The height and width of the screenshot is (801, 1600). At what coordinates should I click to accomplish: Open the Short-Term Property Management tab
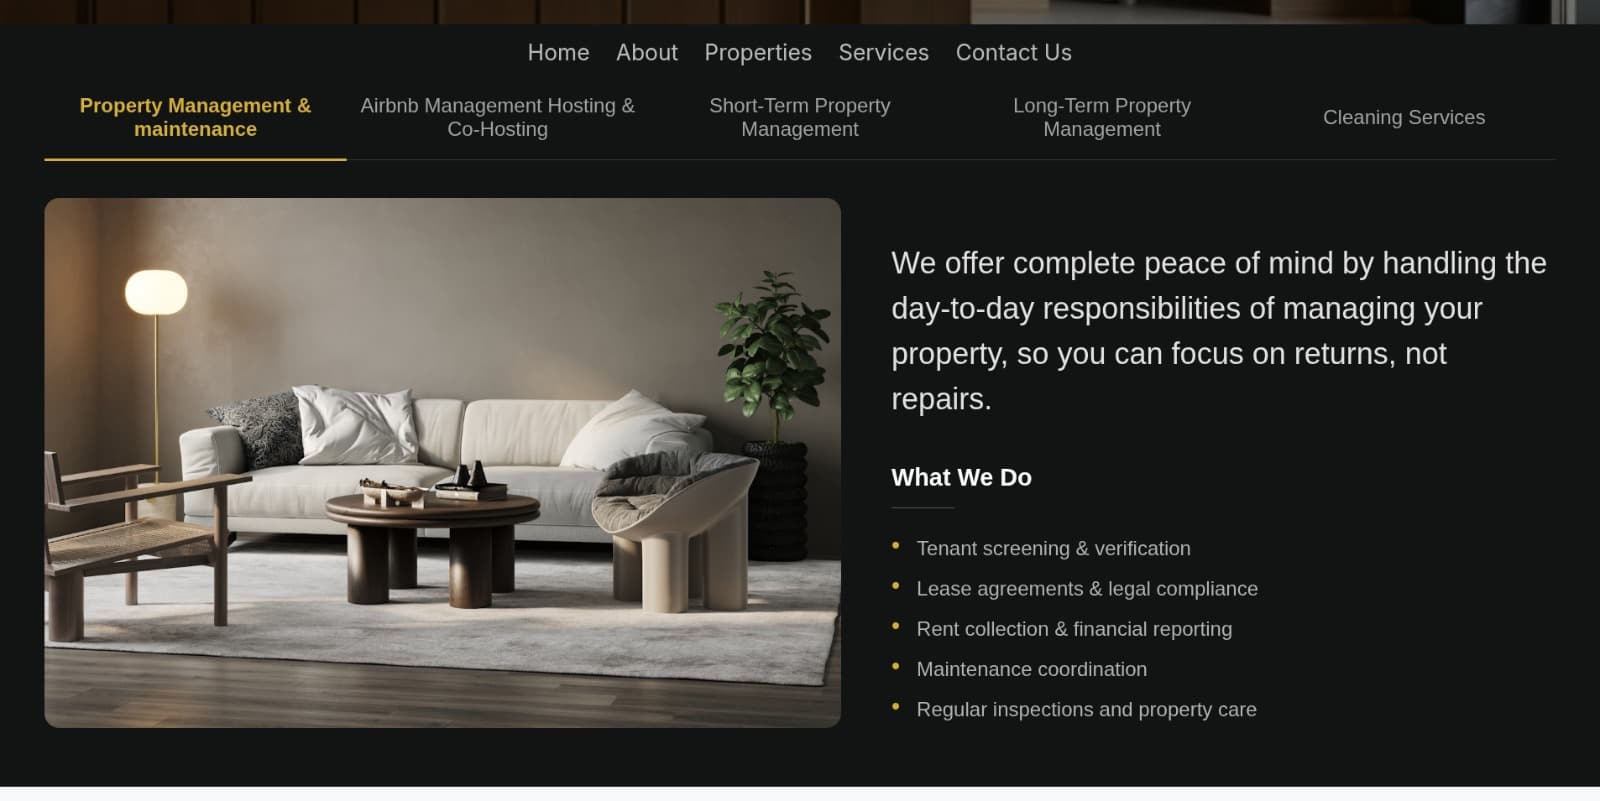coord(799,117)
